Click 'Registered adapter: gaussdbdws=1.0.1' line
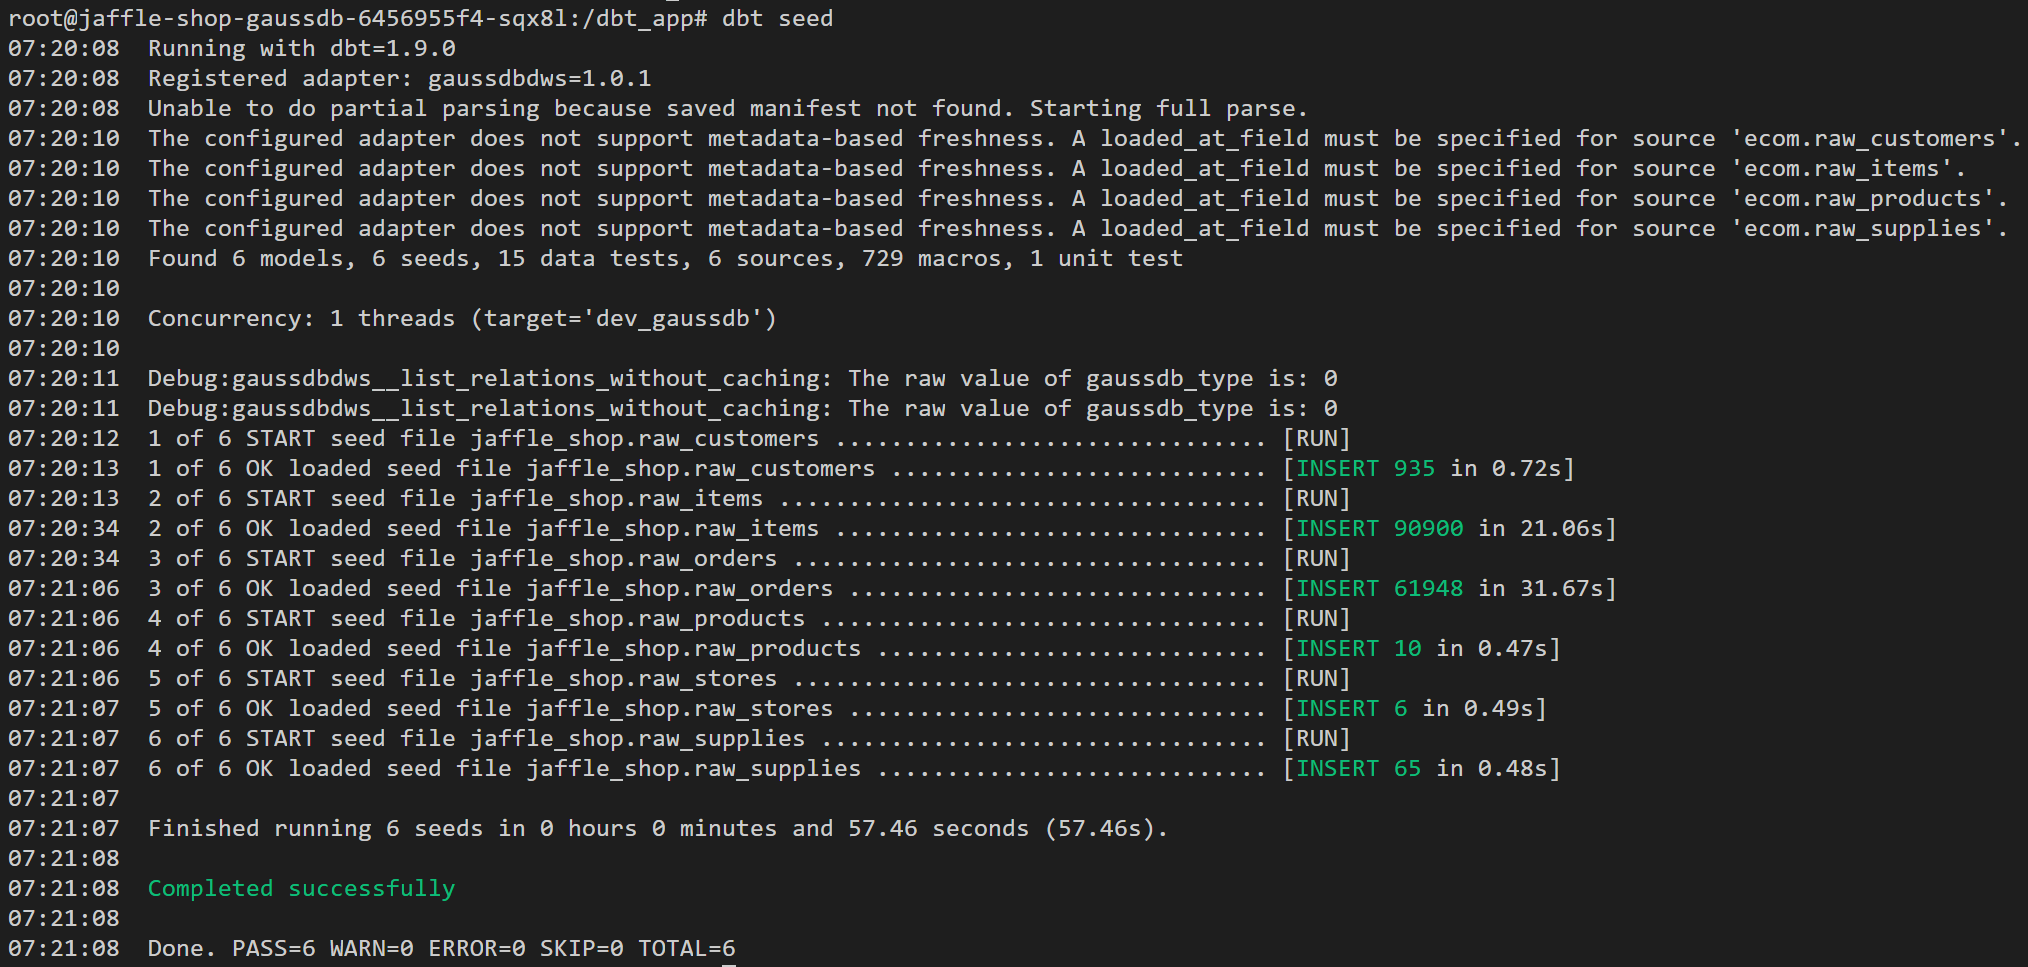2028x967 pixels. click(x=399, y=78)
